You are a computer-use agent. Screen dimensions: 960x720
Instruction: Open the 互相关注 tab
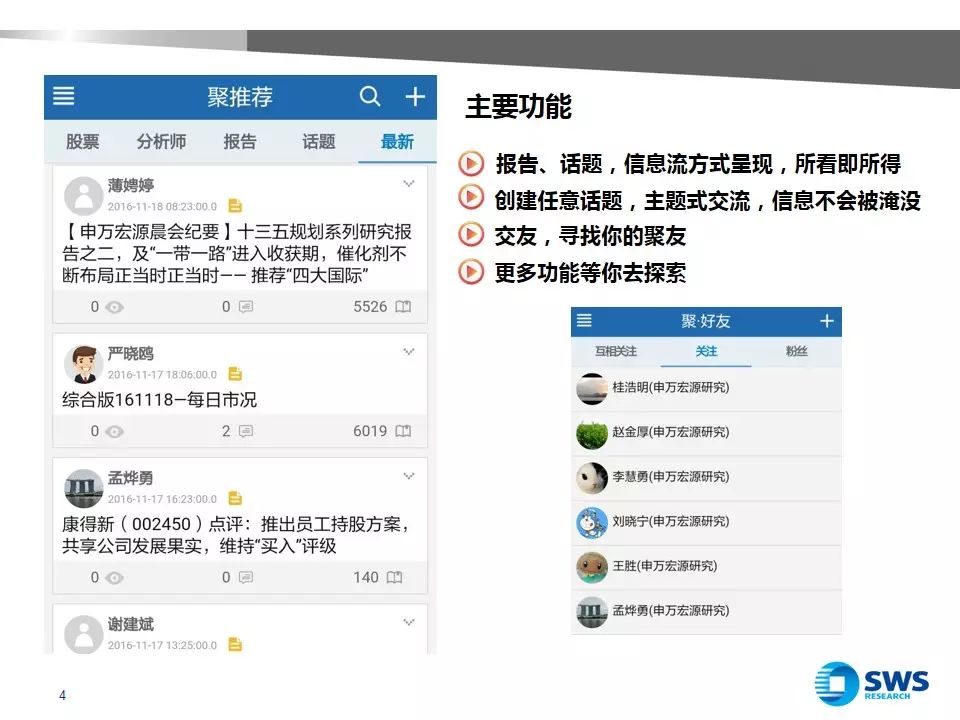tap(616, 351)
